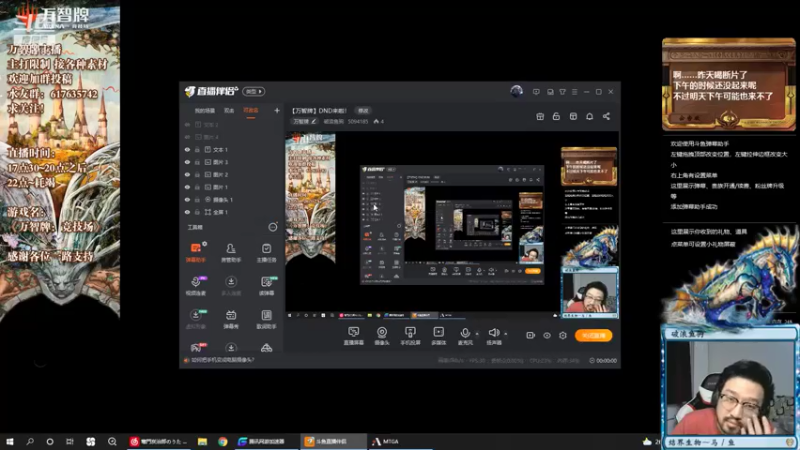Click the edit pencil beside 万智牌 category
The height and width of the screenshot is (450, 800).
coord(314,121)
